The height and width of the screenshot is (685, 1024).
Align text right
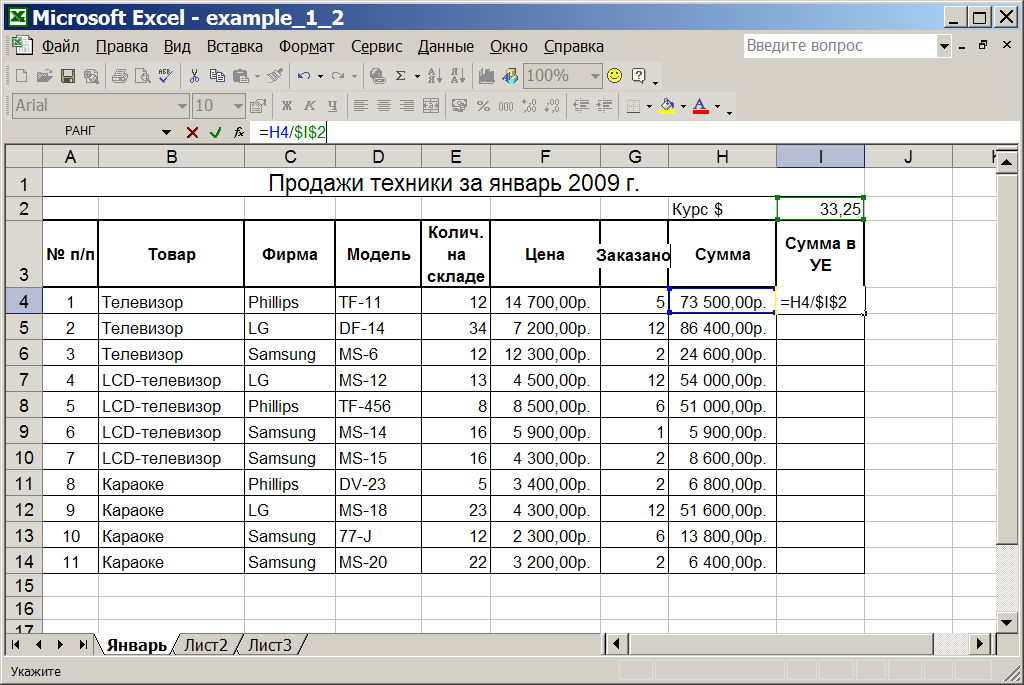point(407,106)
